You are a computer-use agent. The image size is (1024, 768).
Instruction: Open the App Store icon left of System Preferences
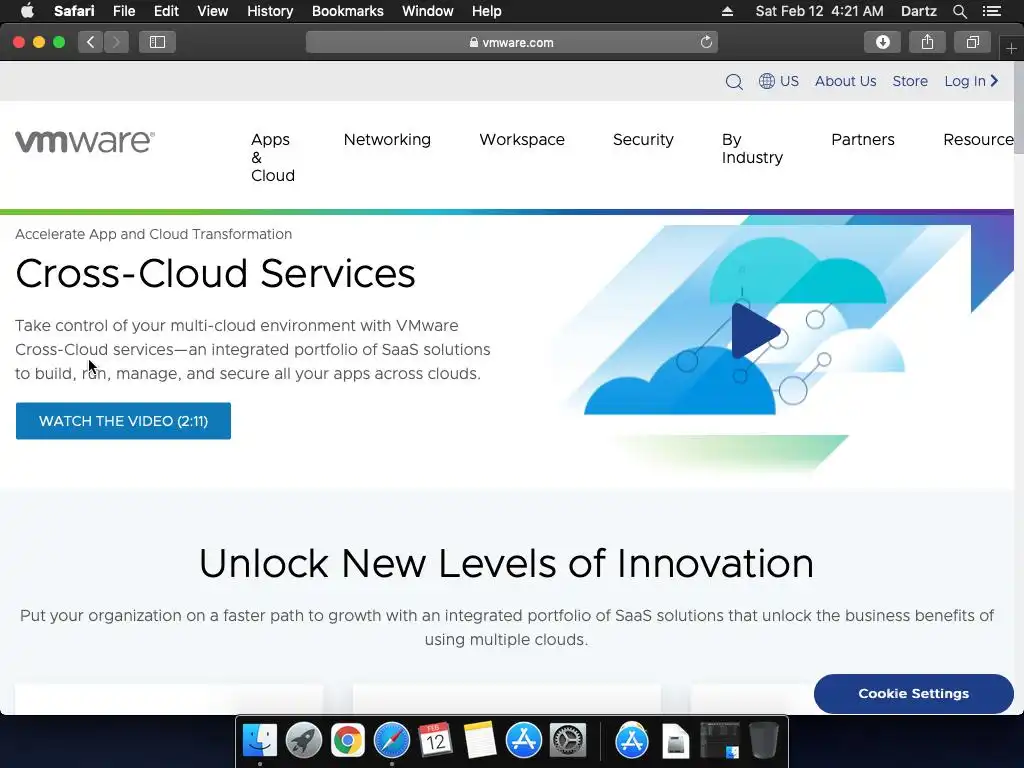524,741
